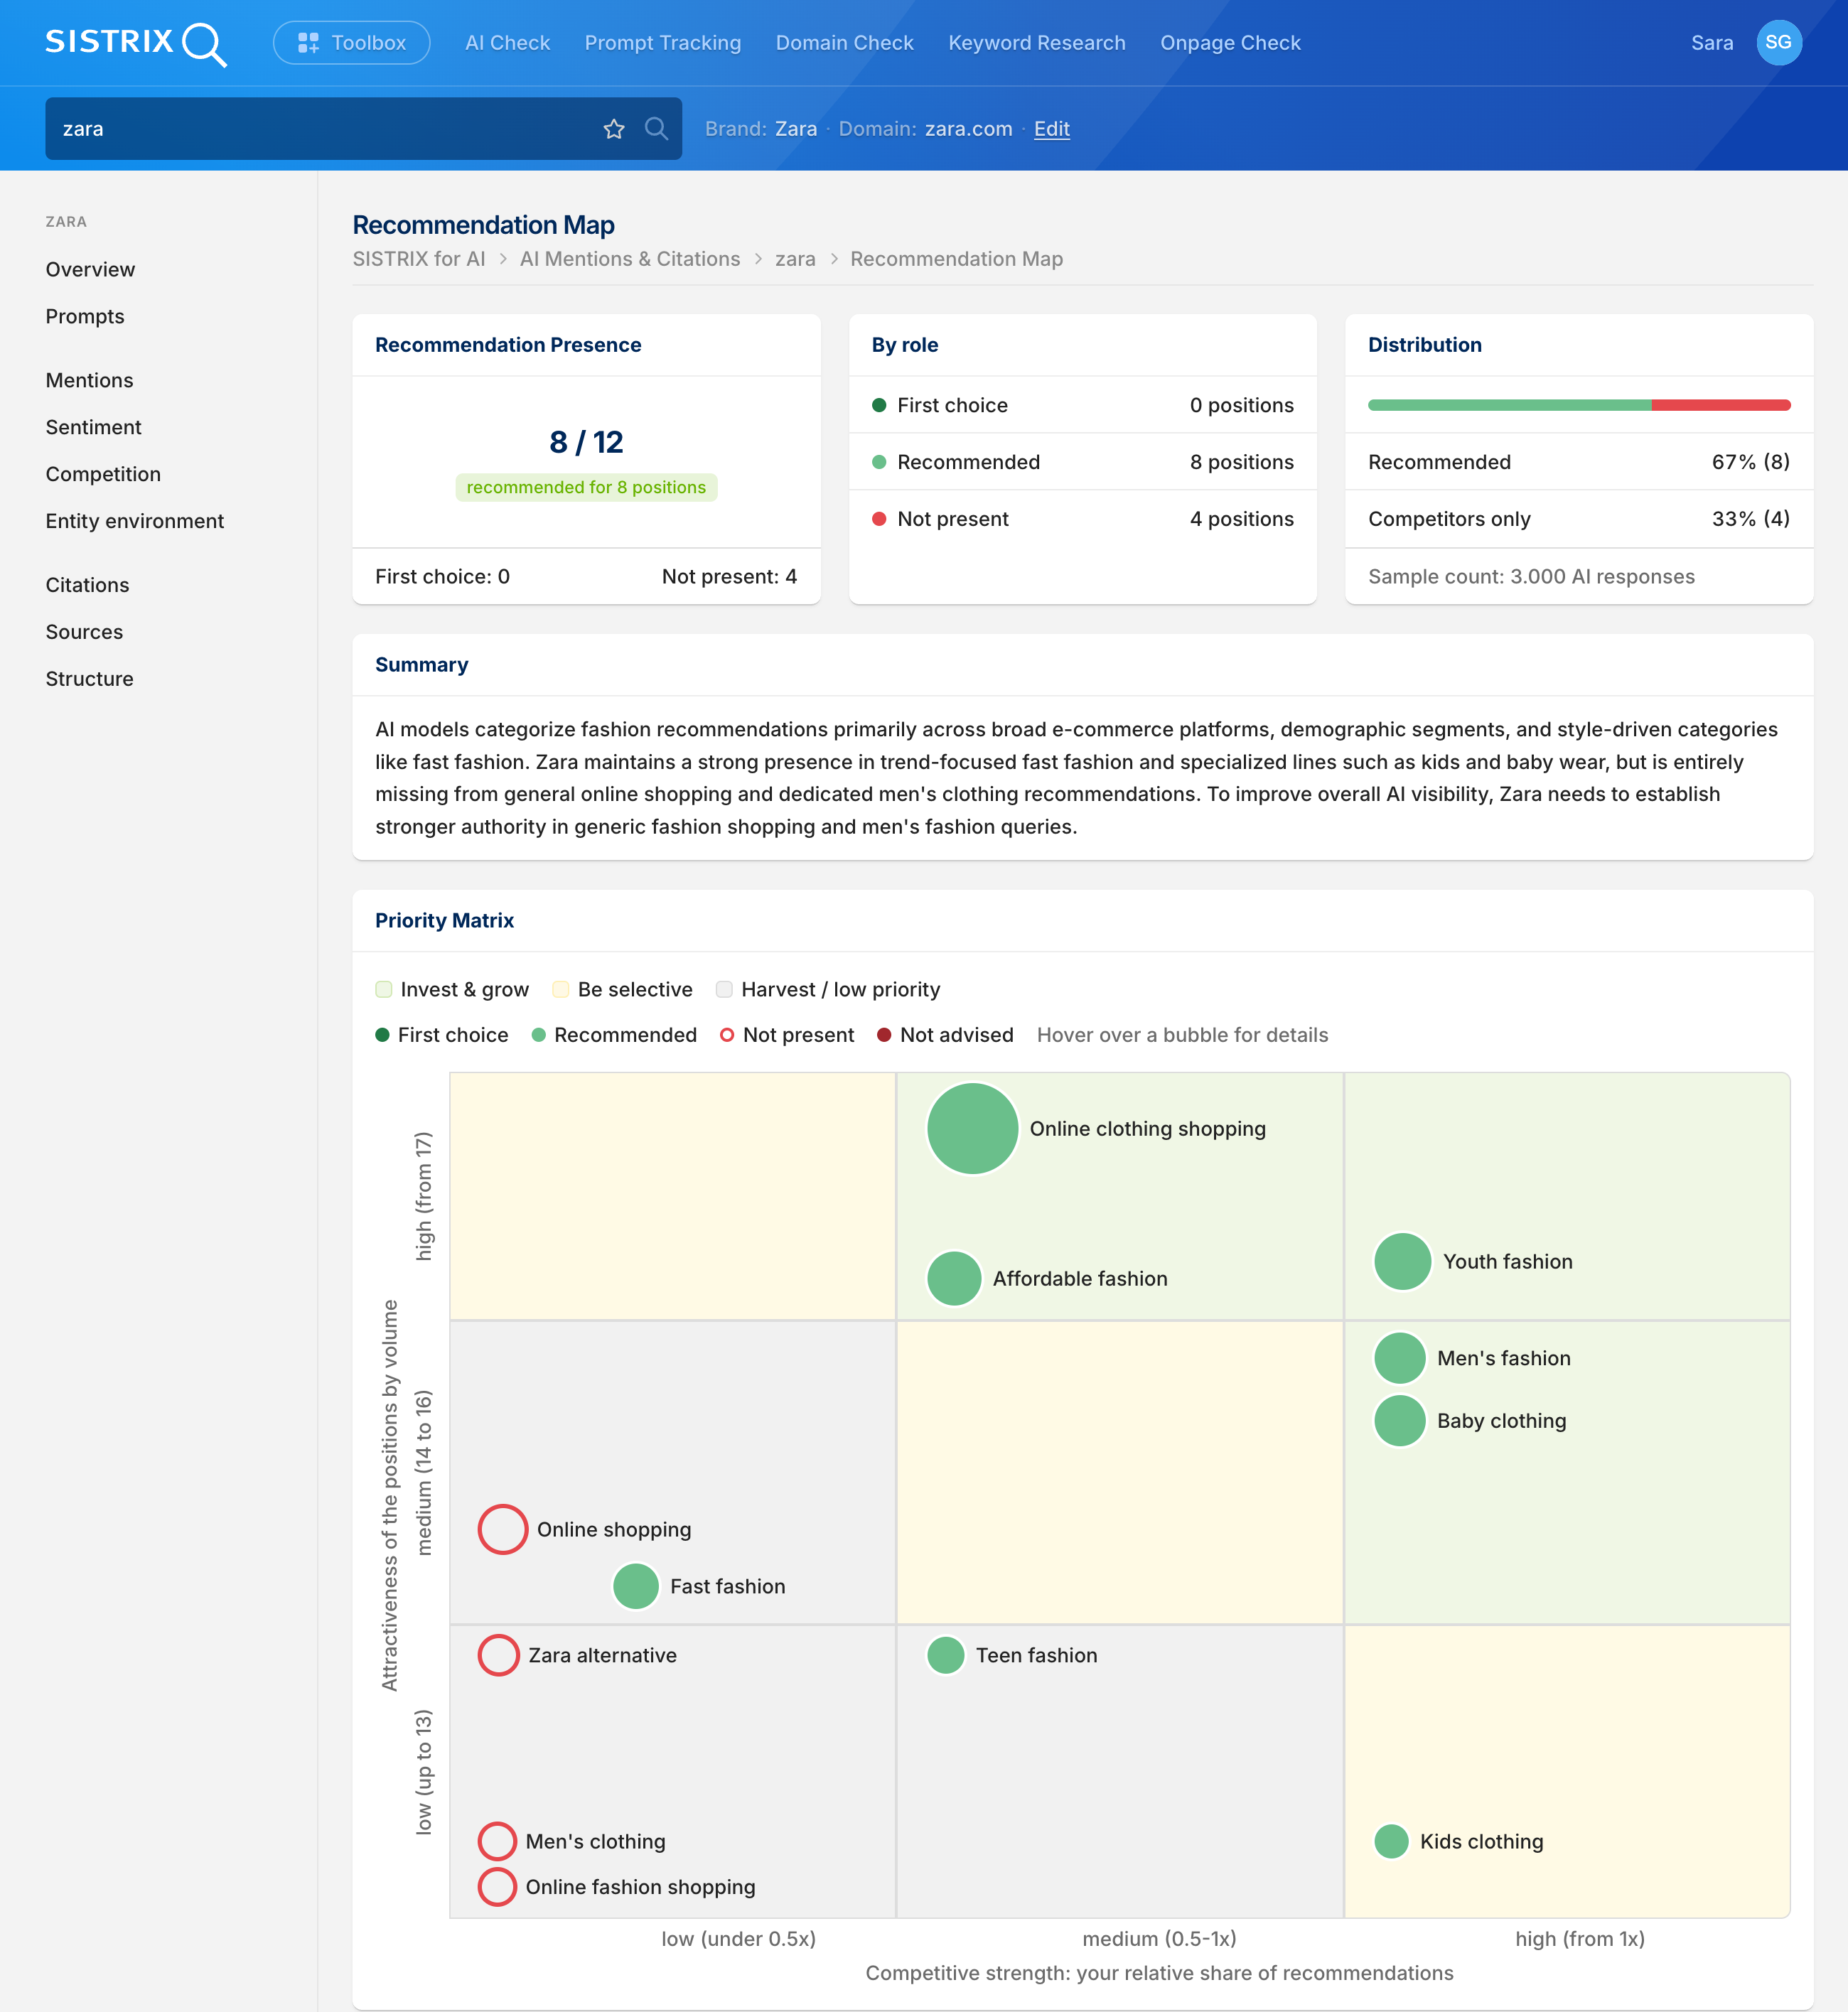Click the SISTRIX for AI breadcrumb
This screenshot has width=1848, height=2012.
(419, 259)
